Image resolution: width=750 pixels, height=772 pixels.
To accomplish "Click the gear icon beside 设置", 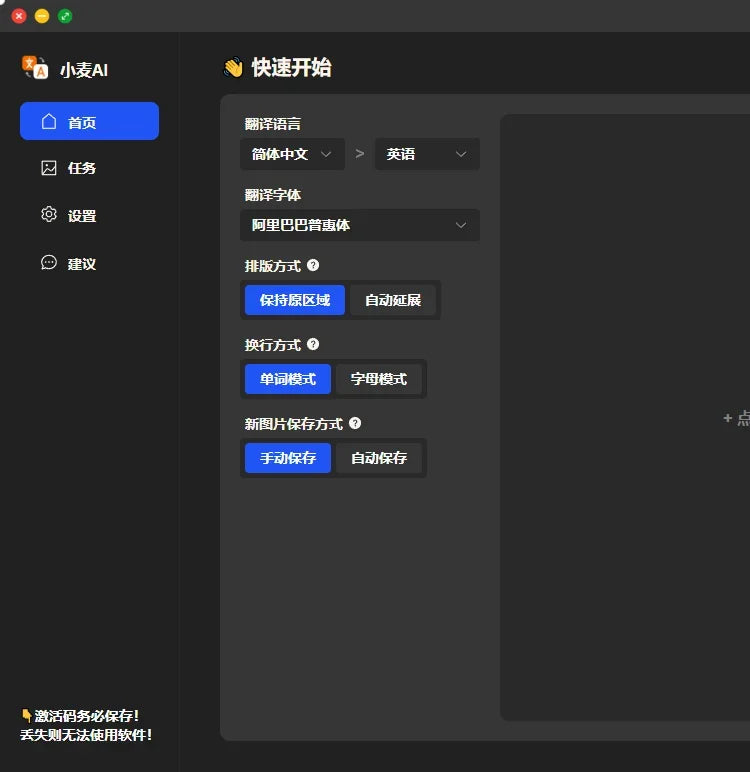I will [x=49, y=215].
